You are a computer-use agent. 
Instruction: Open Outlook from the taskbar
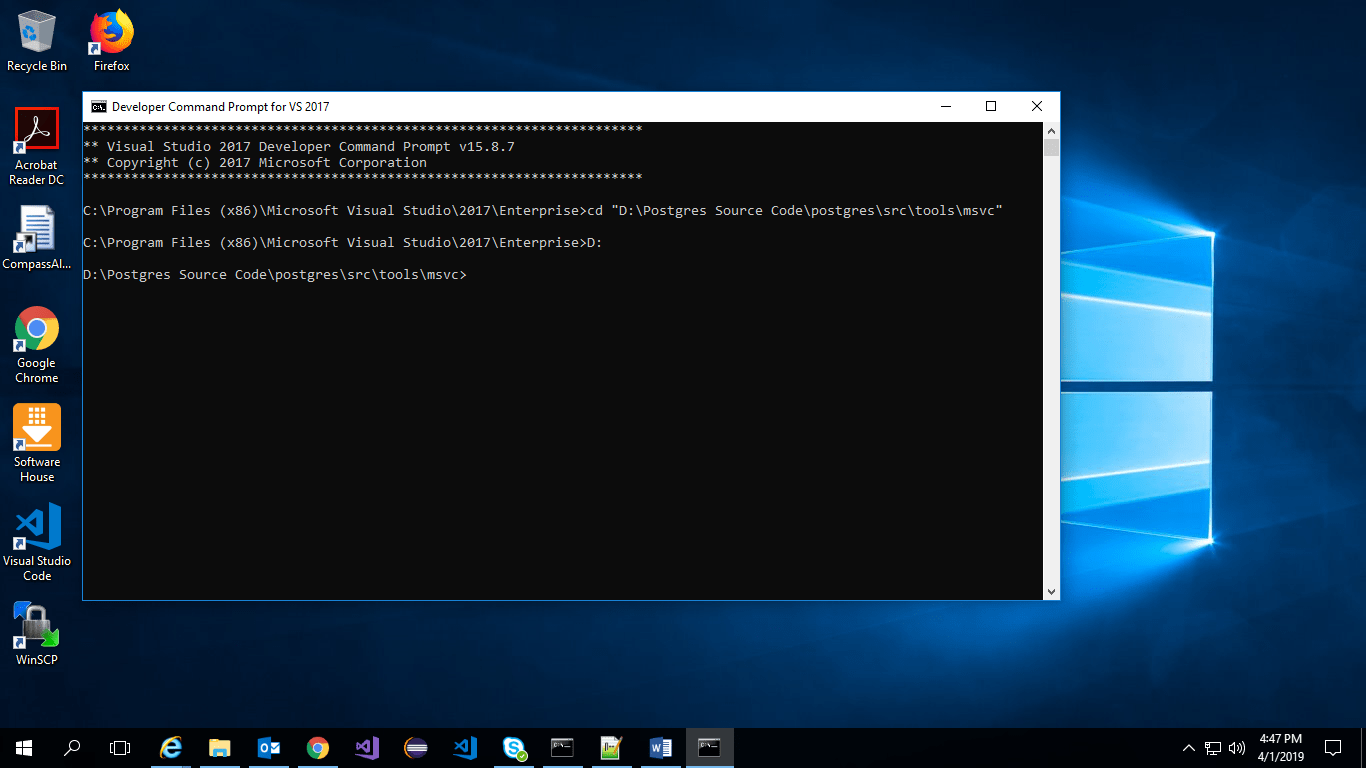[x=269, y=747]
